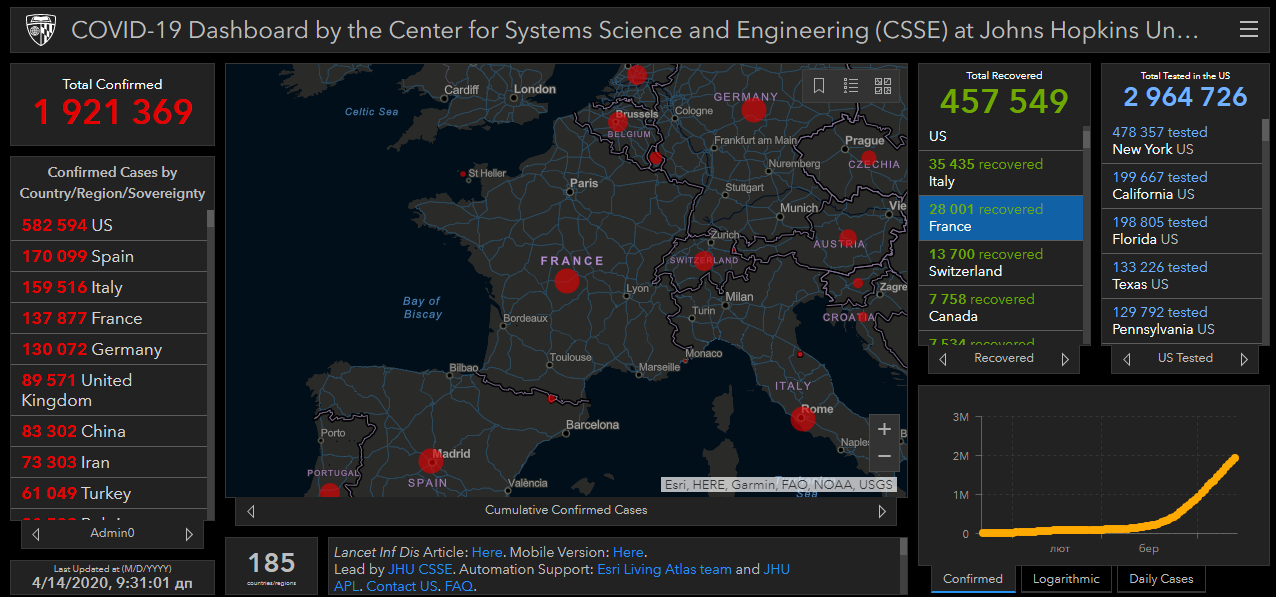Show the map legend

coord(851,86)
